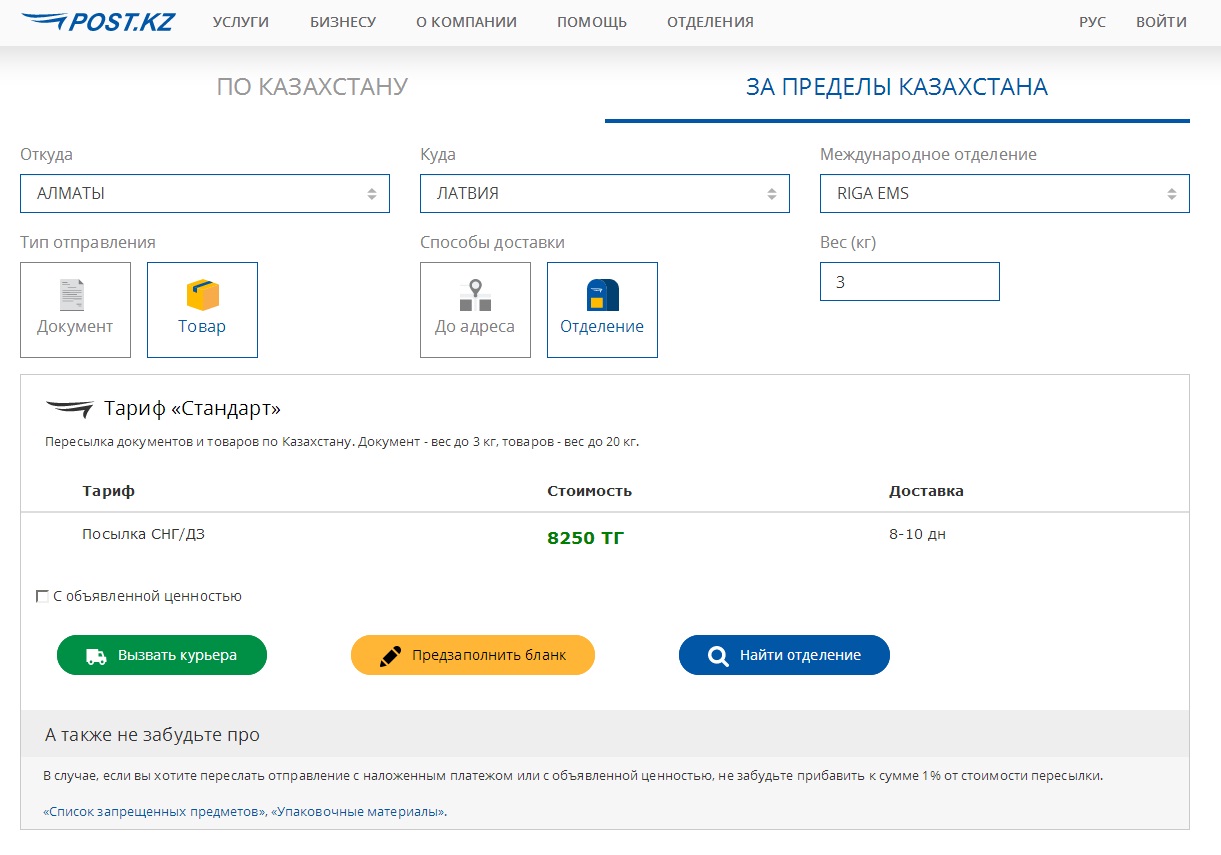
Task: Open the Упаковочные материалы link
Action: click(357, 812)
